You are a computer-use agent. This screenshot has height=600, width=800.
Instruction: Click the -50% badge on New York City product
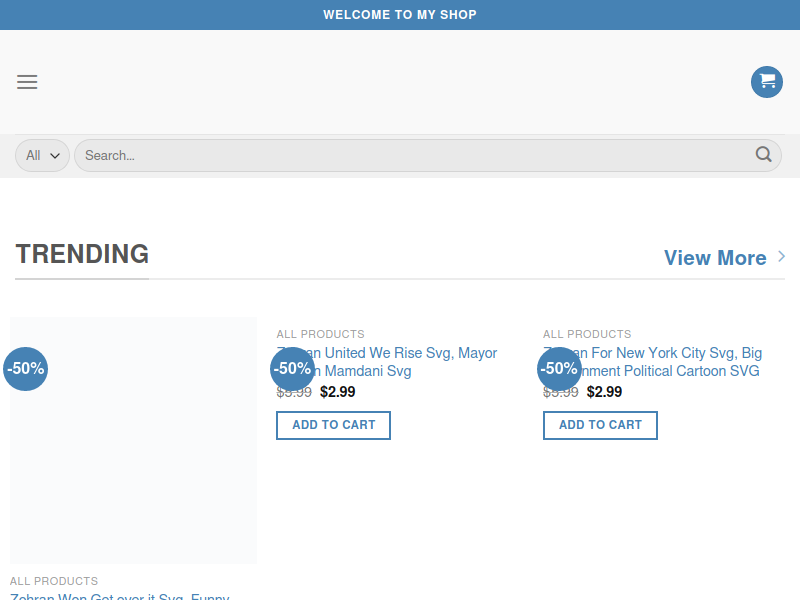(x=559, y=369)
